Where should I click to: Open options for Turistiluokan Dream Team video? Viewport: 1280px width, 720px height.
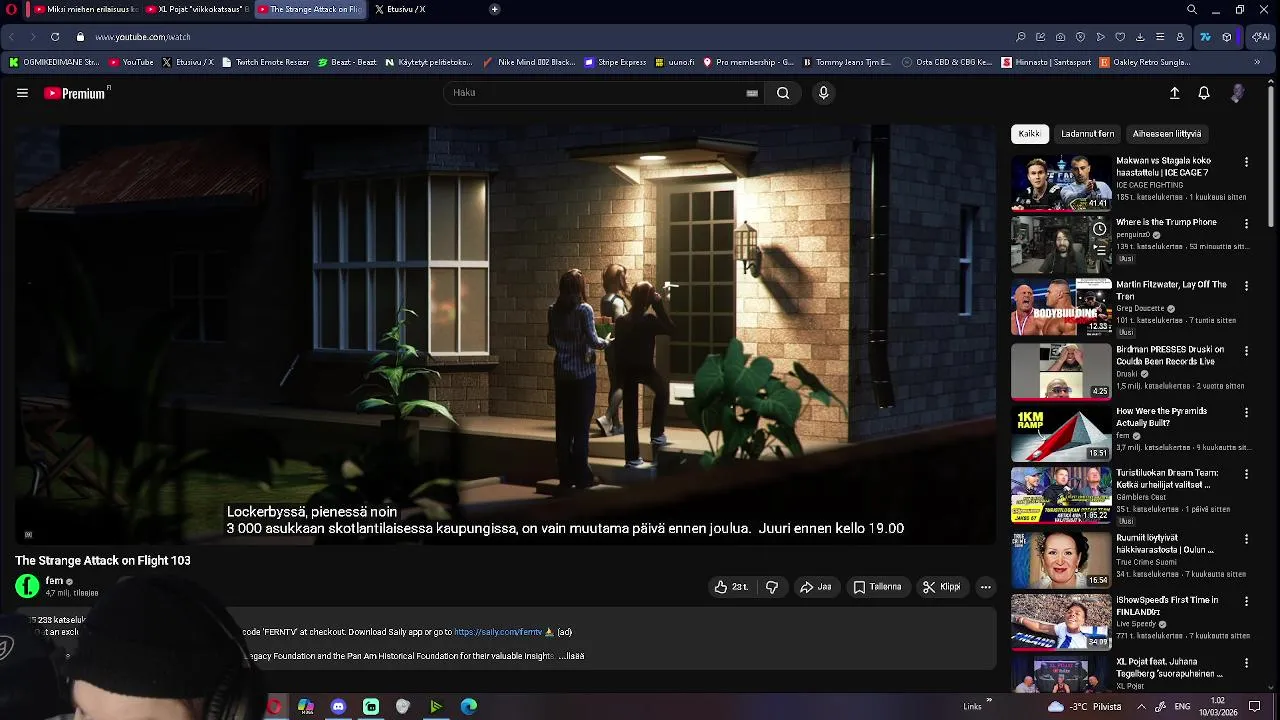pyautogui.click(x=1246, y=475)
